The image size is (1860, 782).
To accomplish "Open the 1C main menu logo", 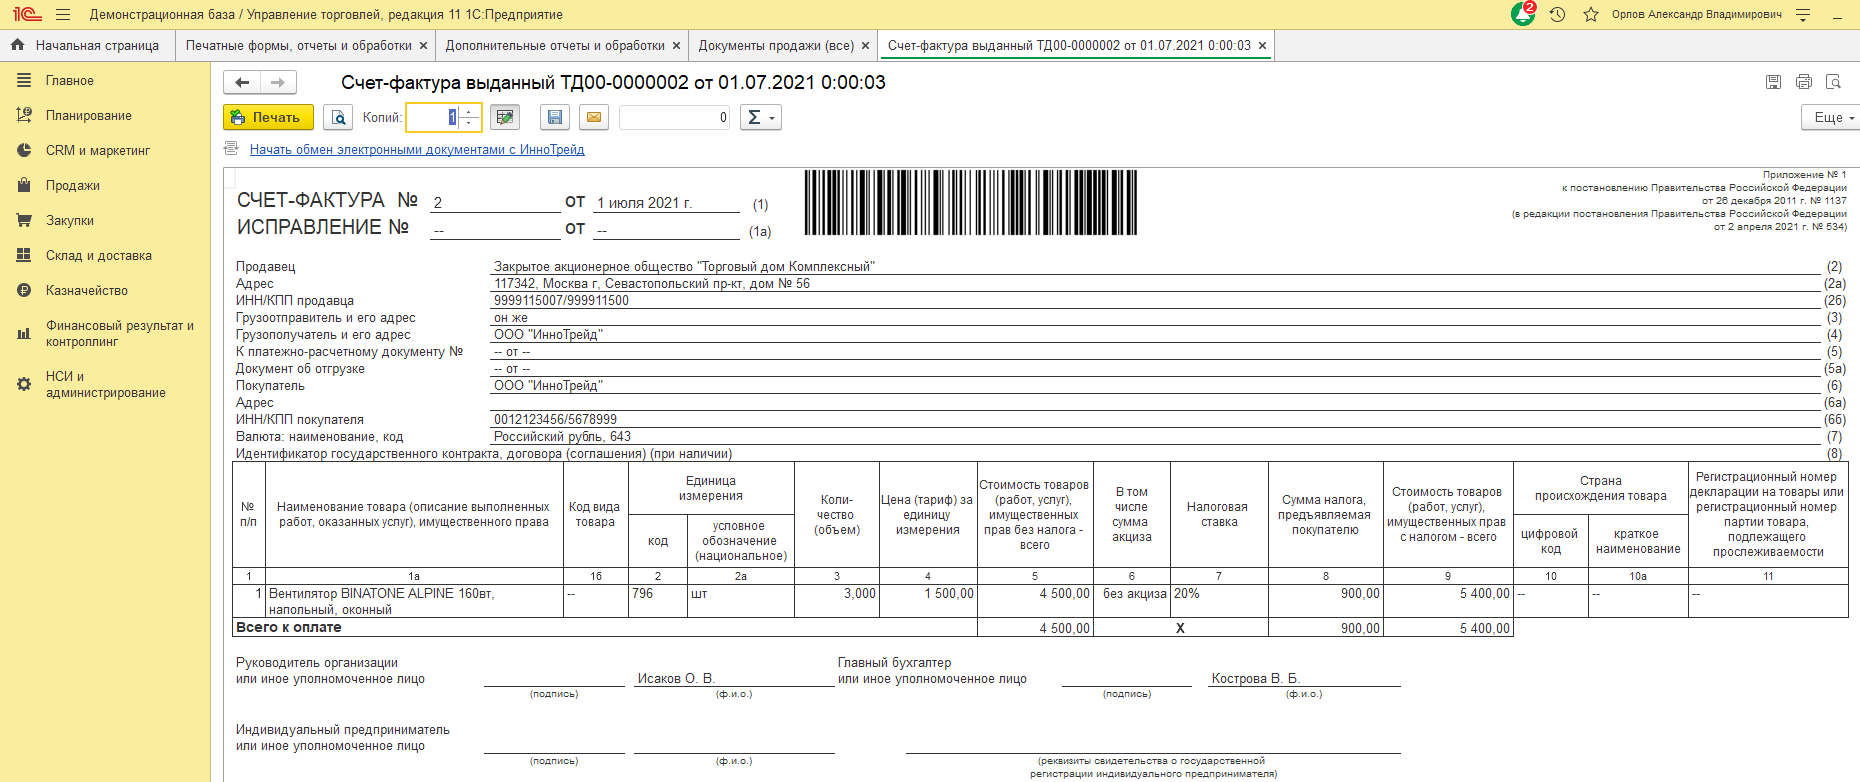I will tap(27, 14).
